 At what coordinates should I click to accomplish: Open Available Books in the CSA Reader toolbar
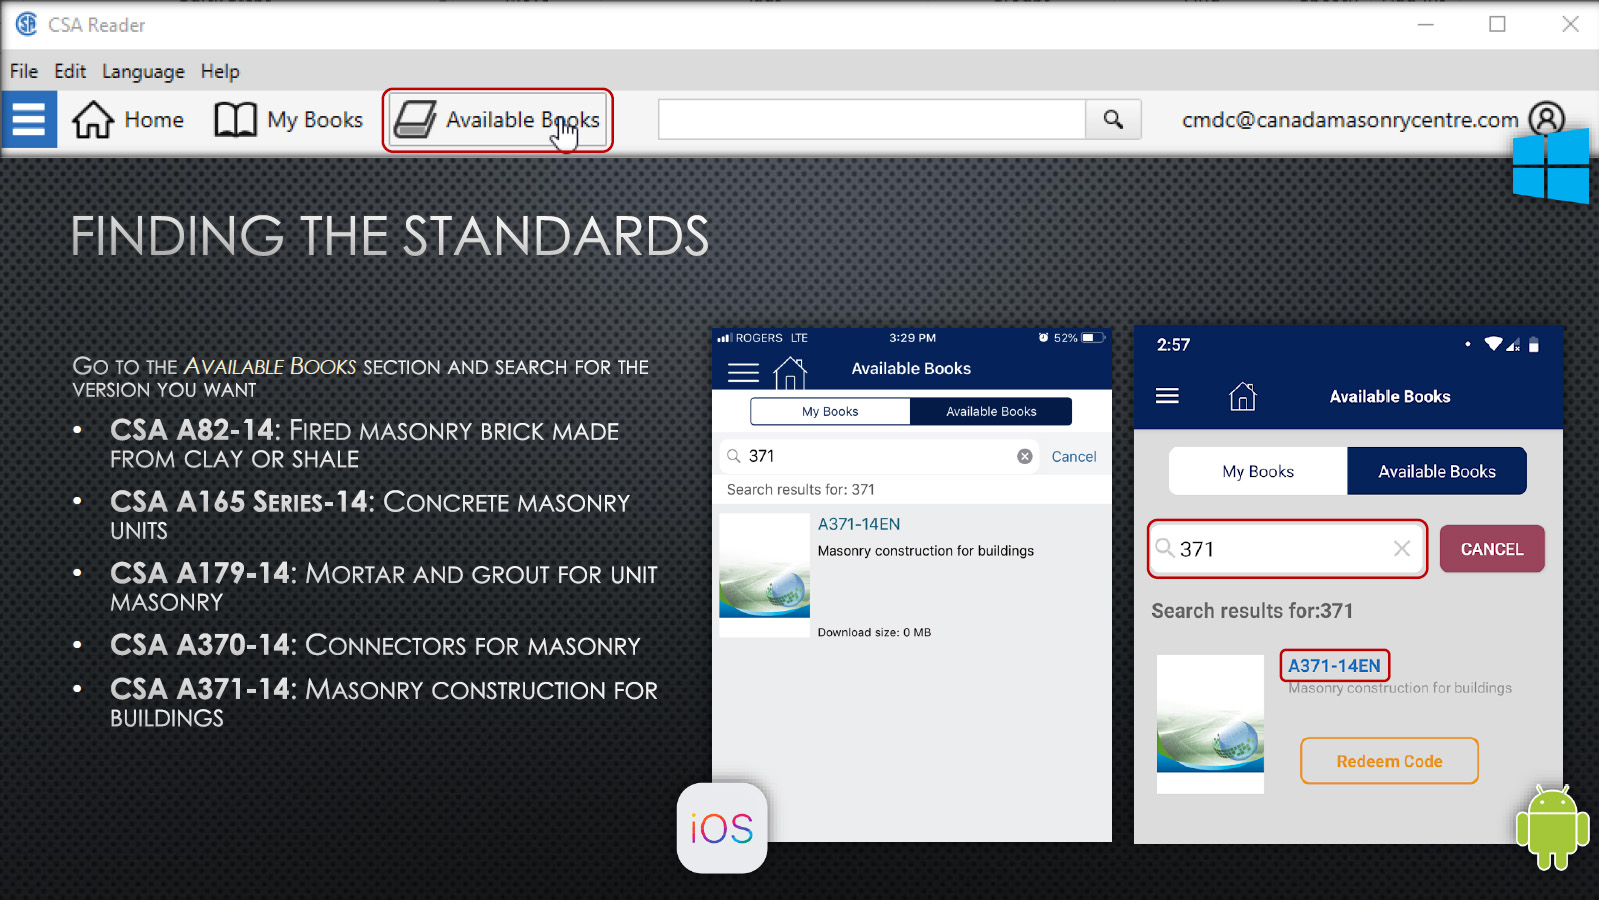[497, 120]
